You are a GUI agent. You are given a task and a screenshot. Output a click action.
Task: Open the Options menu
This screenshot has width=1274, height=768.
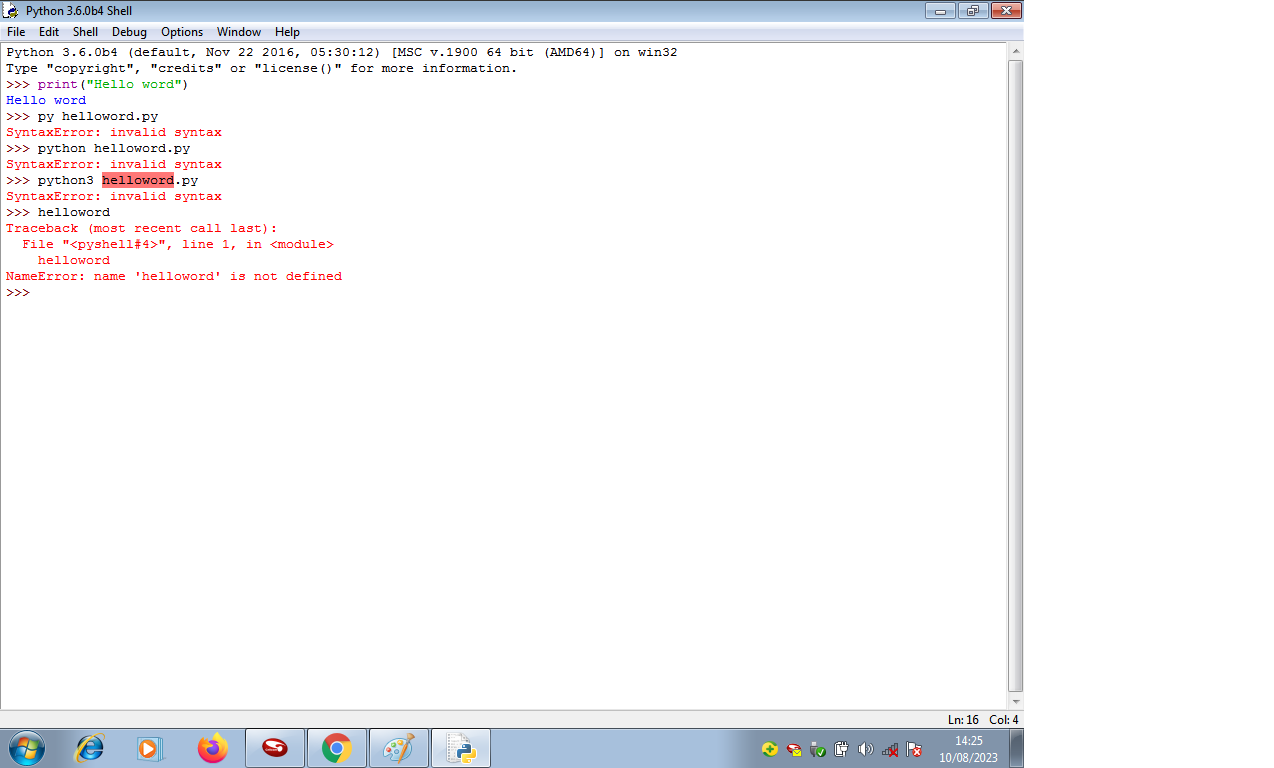click(x=181, y=31)
